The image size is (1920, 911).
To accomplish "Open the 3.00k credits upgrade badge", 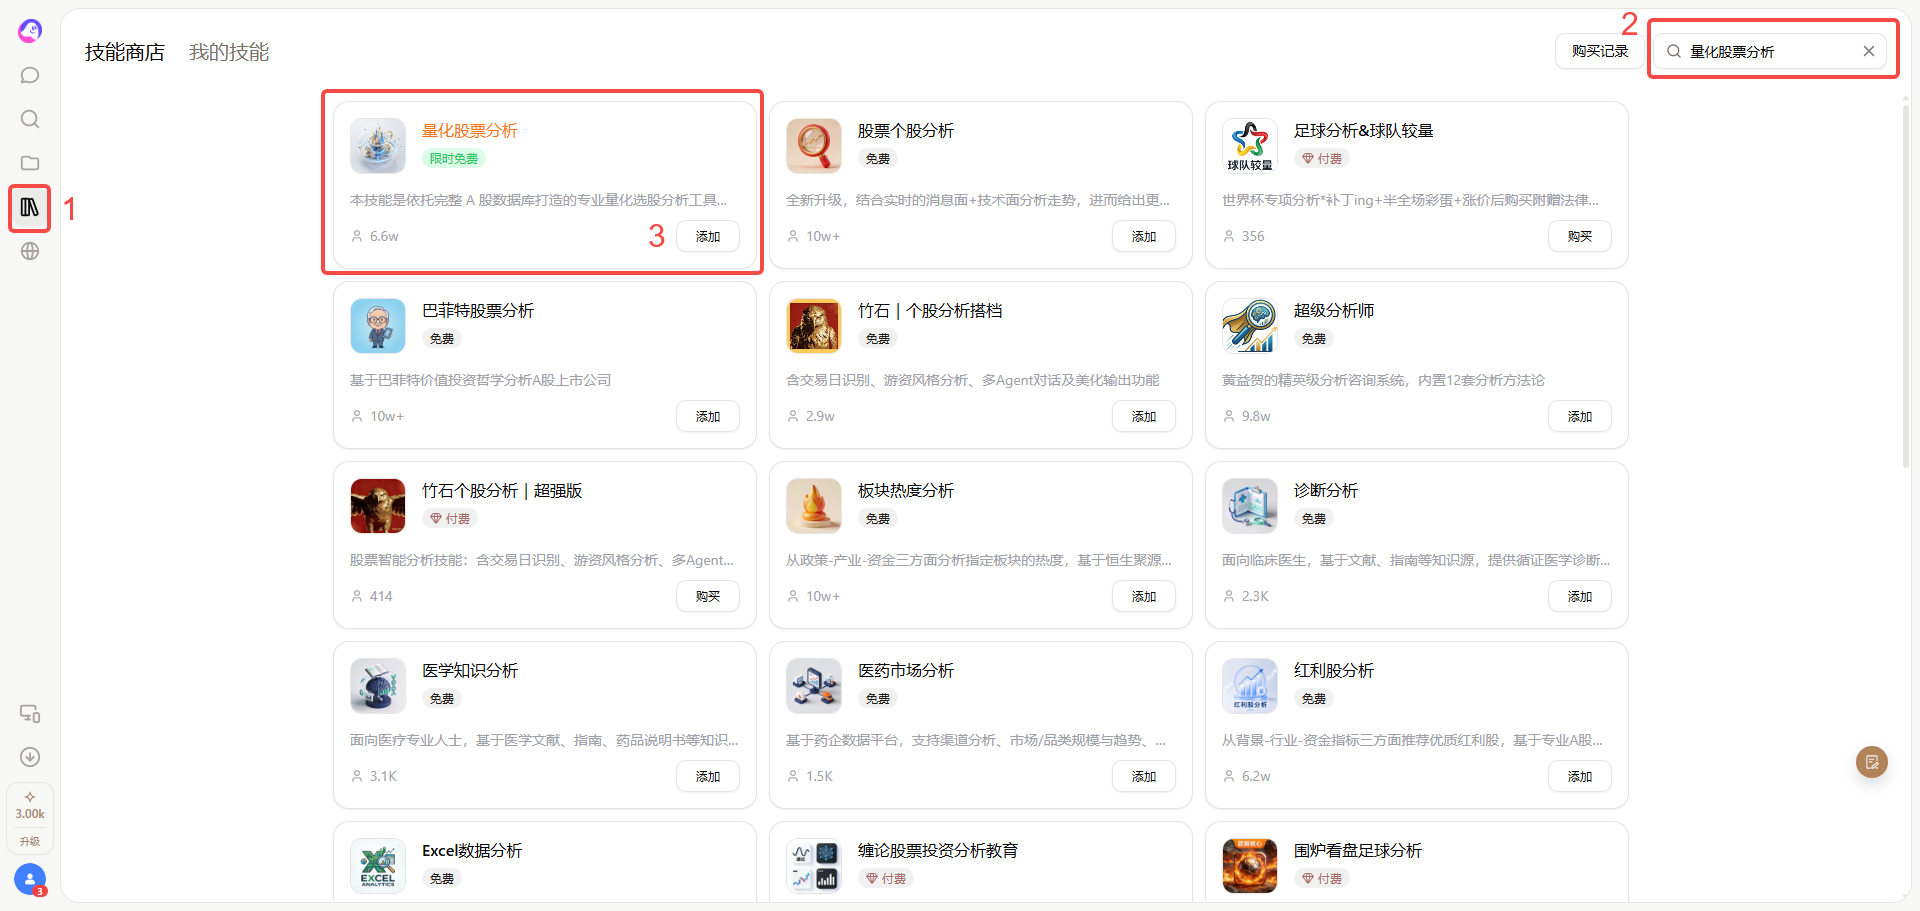I will 30,818.
